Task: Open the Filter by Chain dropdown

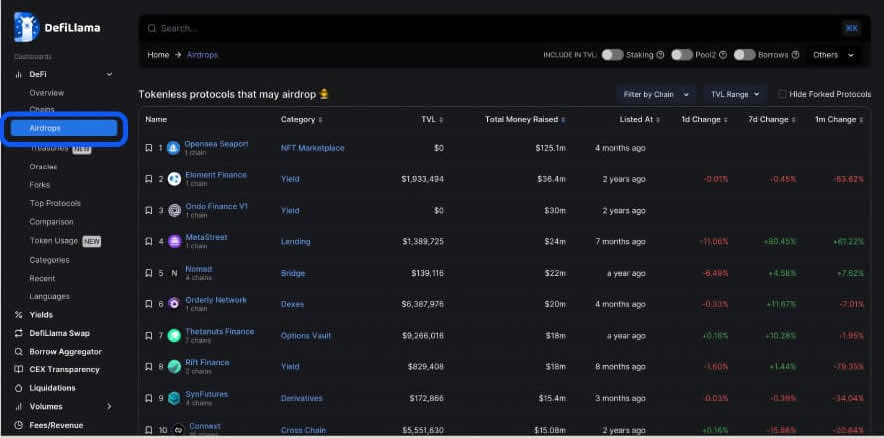Action: point(655,94)
